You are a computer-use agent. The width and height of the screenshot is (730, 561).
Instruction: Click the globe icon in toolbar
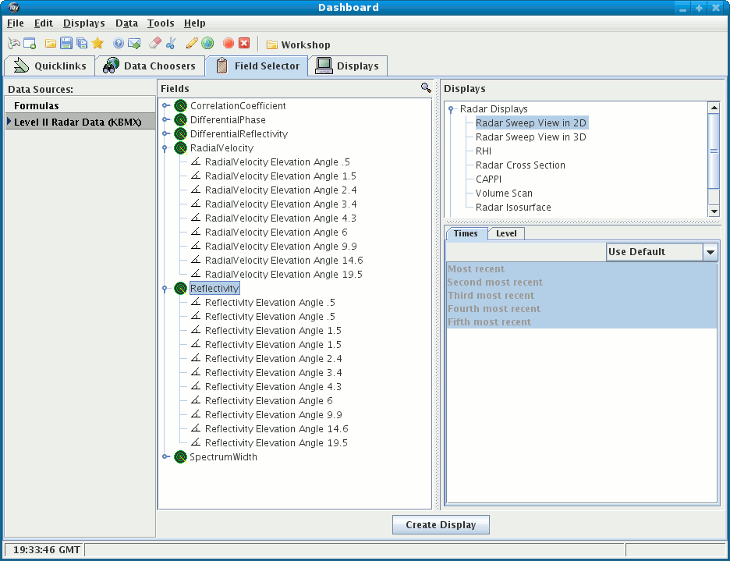click(207, 44)
